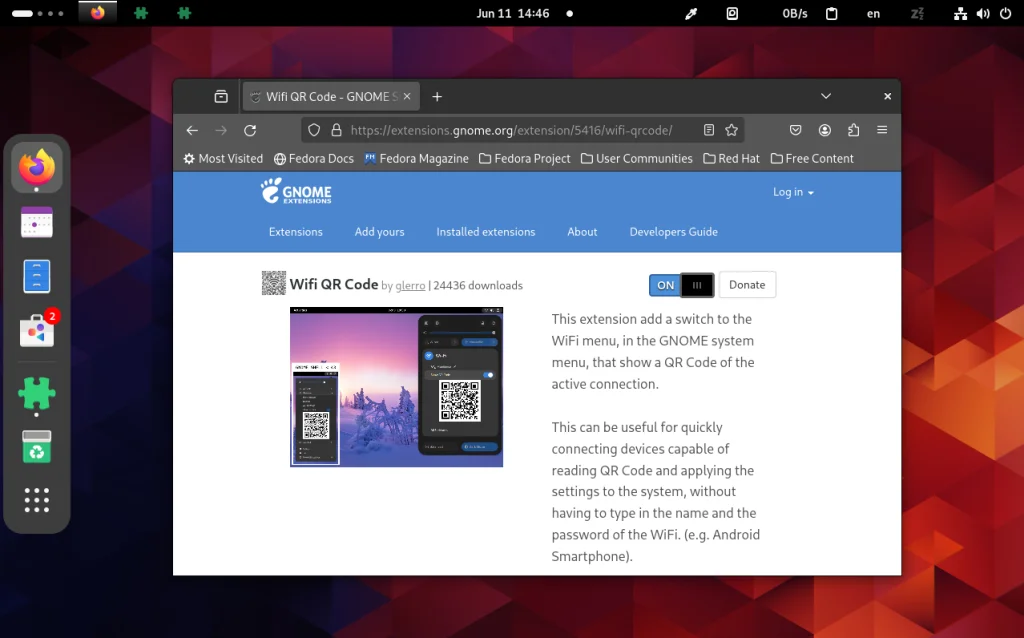Open Add yours nav item
Viewport: 1024px width, 638px height.
point(379,232)
